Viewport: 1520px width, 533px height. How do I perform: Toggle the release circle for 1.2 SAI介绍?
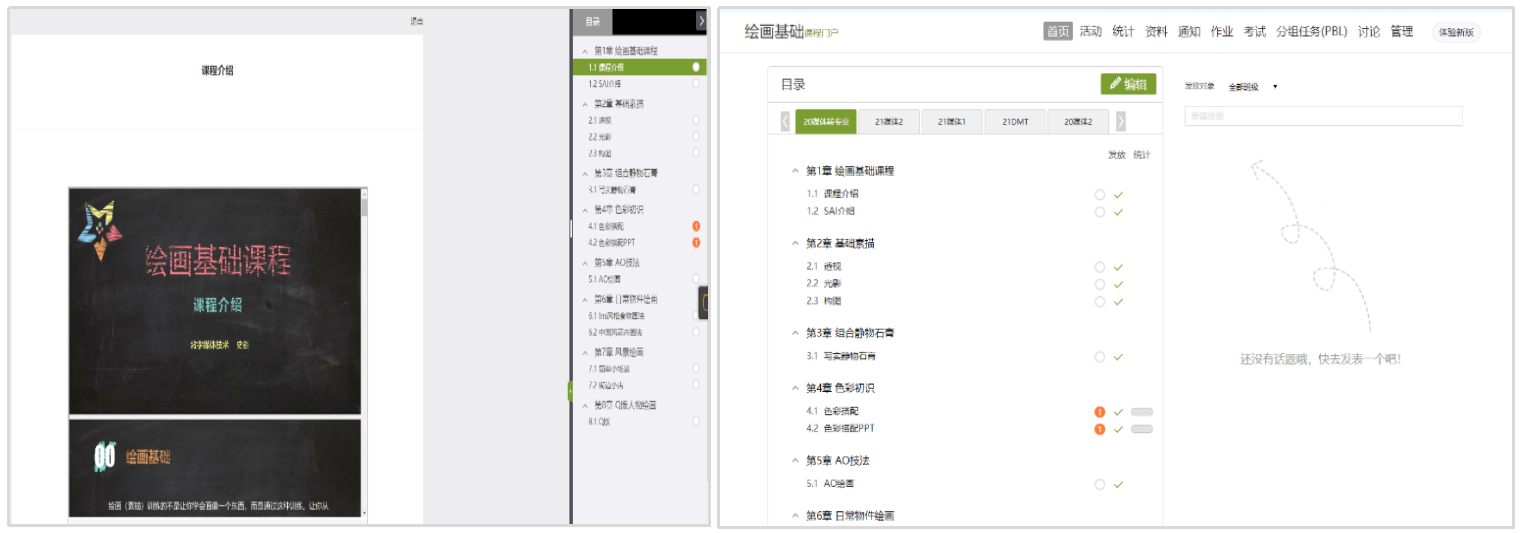1100,212
